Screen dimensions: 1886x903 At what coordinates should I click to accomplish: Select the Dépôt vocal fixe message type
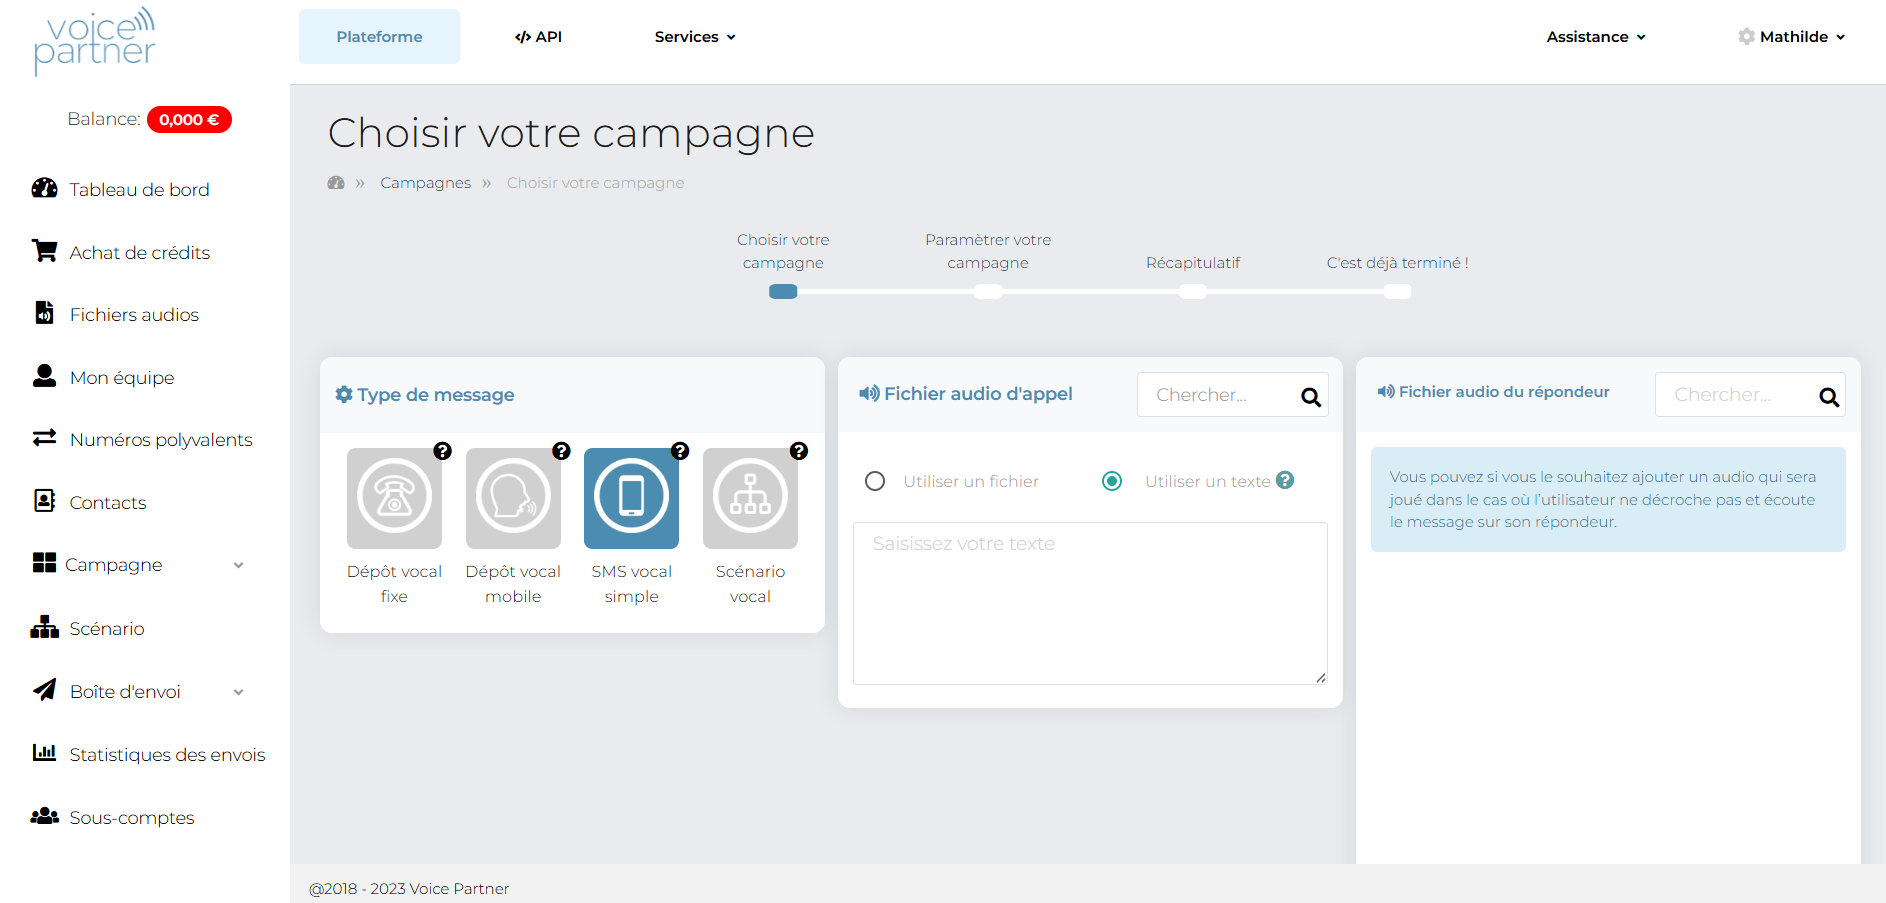coord(394,498)
